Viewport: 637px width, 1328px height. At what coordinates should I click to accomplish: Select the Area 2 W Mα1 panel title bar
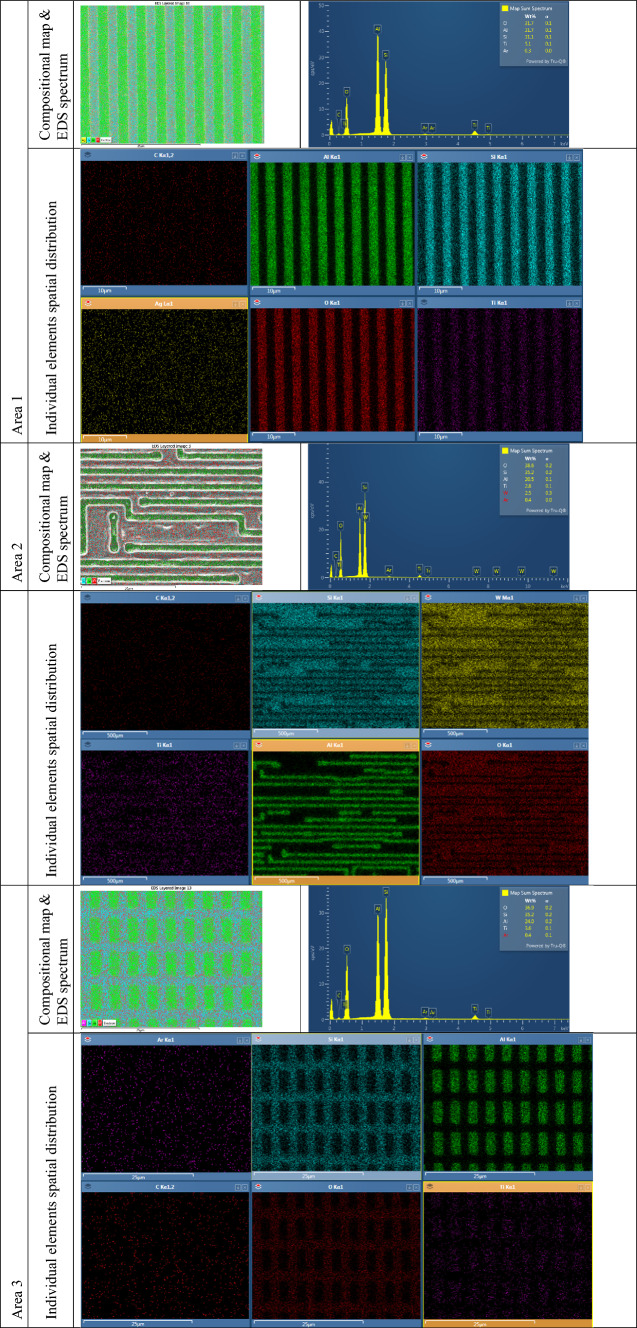pyautogui.click(x=505, y=598)
